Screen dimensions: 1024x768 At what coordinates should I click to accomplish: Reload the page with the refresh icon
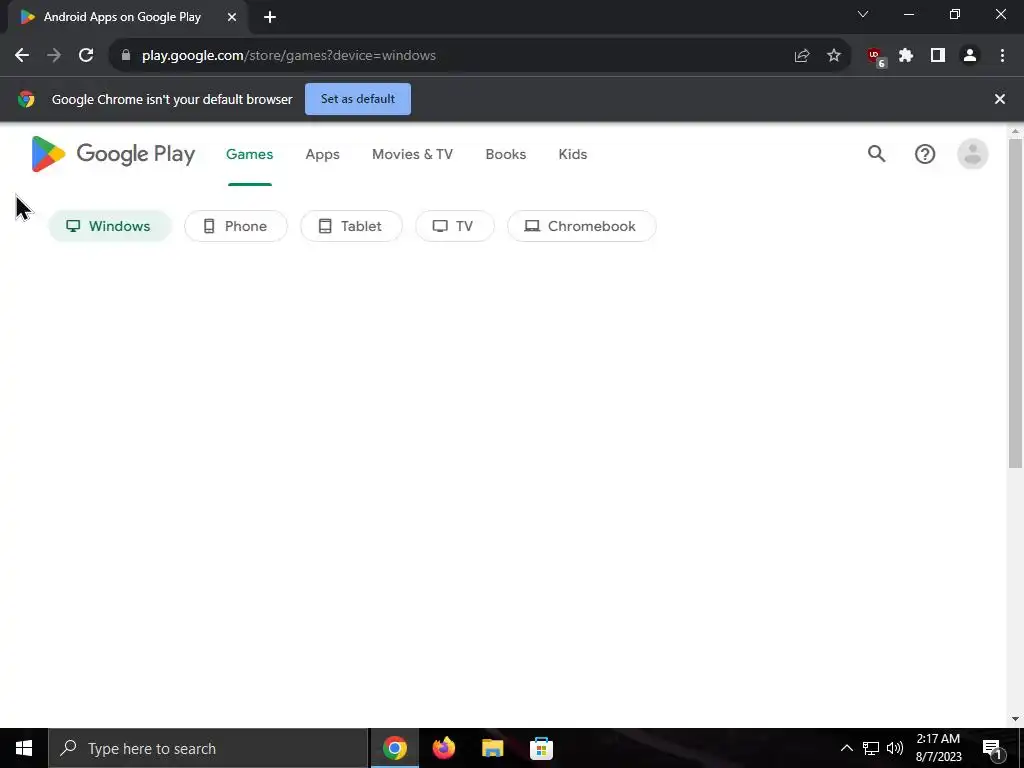tap(86, 56)
